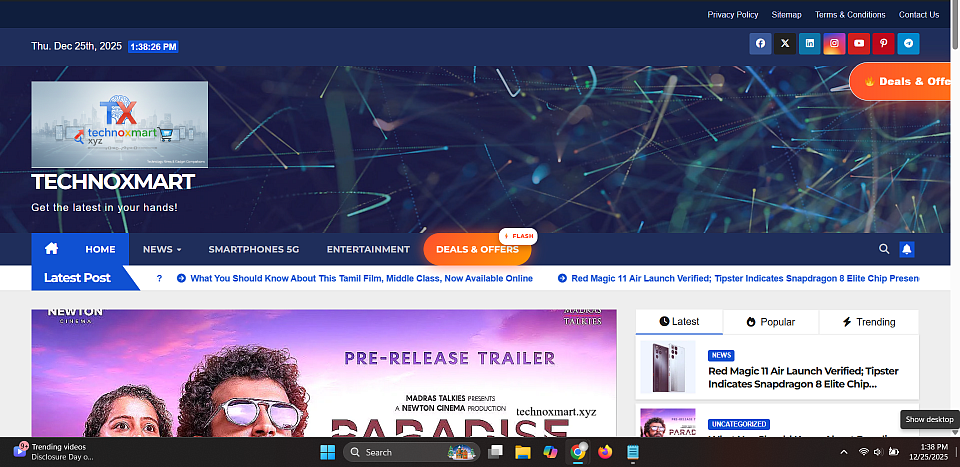The height and width of the screenshot is (467, 960).
Task: Expand the NEWS dropdown menu
Action: [162, 249]
